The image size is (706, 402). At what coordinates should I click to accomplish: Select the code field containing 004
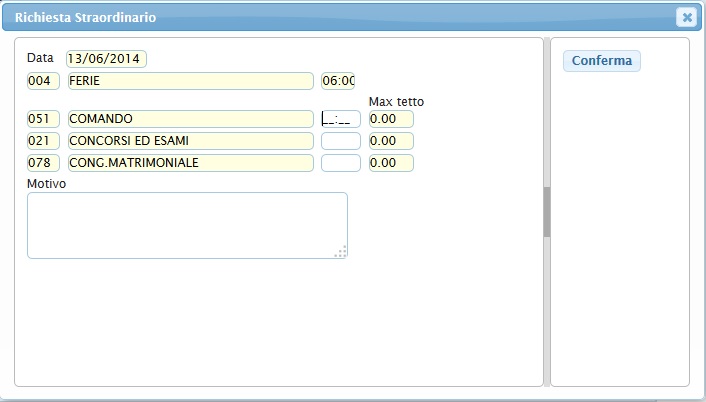(x=44, y=81)
